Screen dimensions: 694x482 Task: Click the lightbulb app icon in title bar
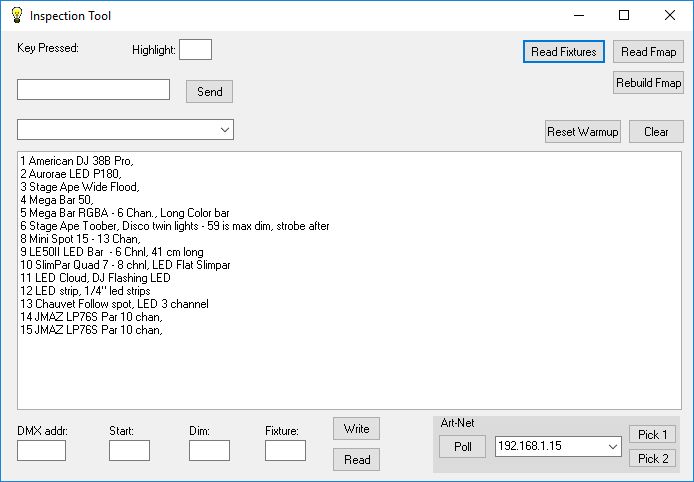point(17,15)
